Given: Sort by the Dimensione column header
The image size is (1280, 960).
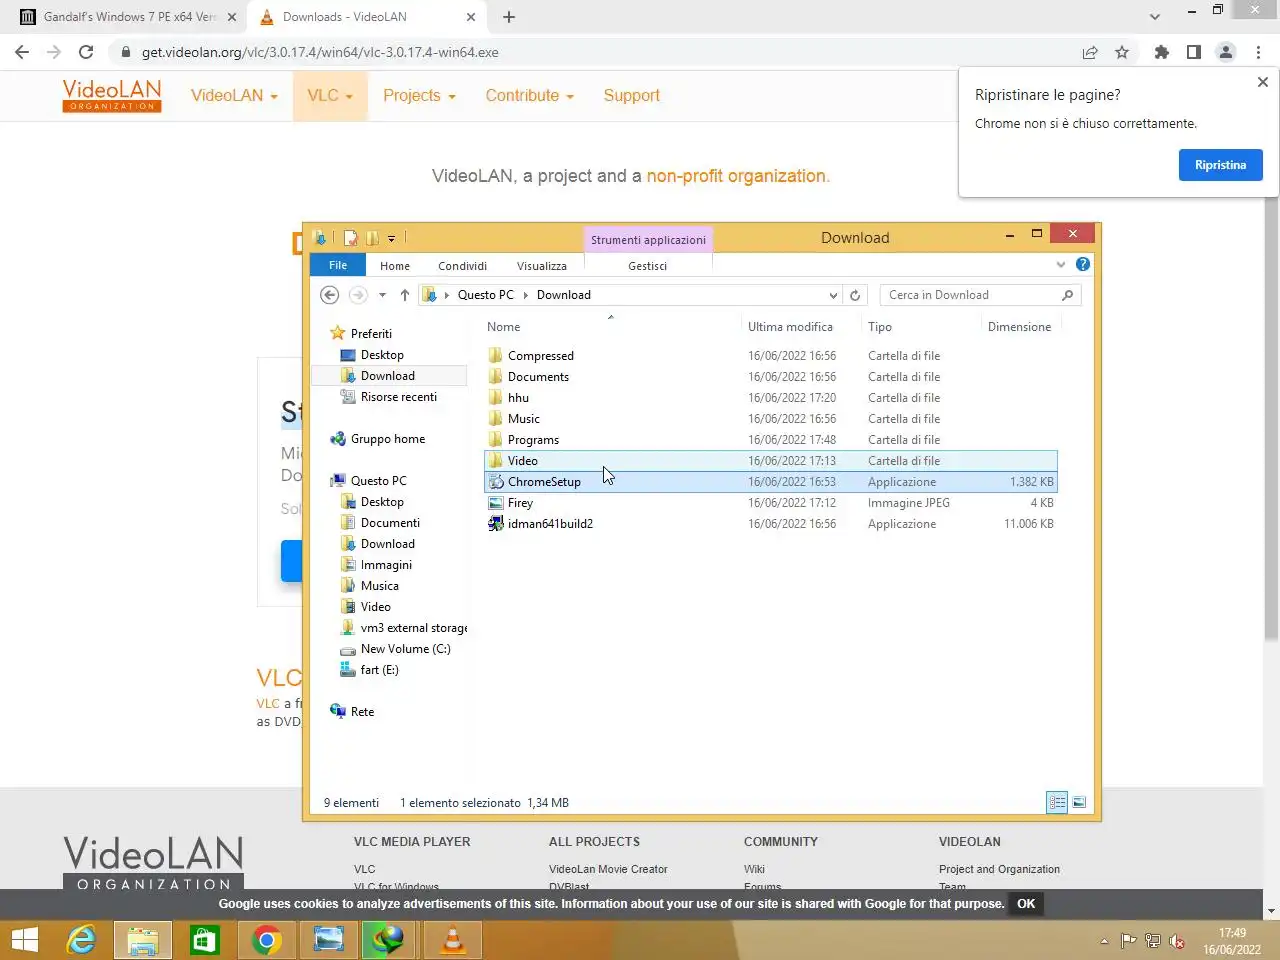Looking at the screenshot, I should point(1020,327).
